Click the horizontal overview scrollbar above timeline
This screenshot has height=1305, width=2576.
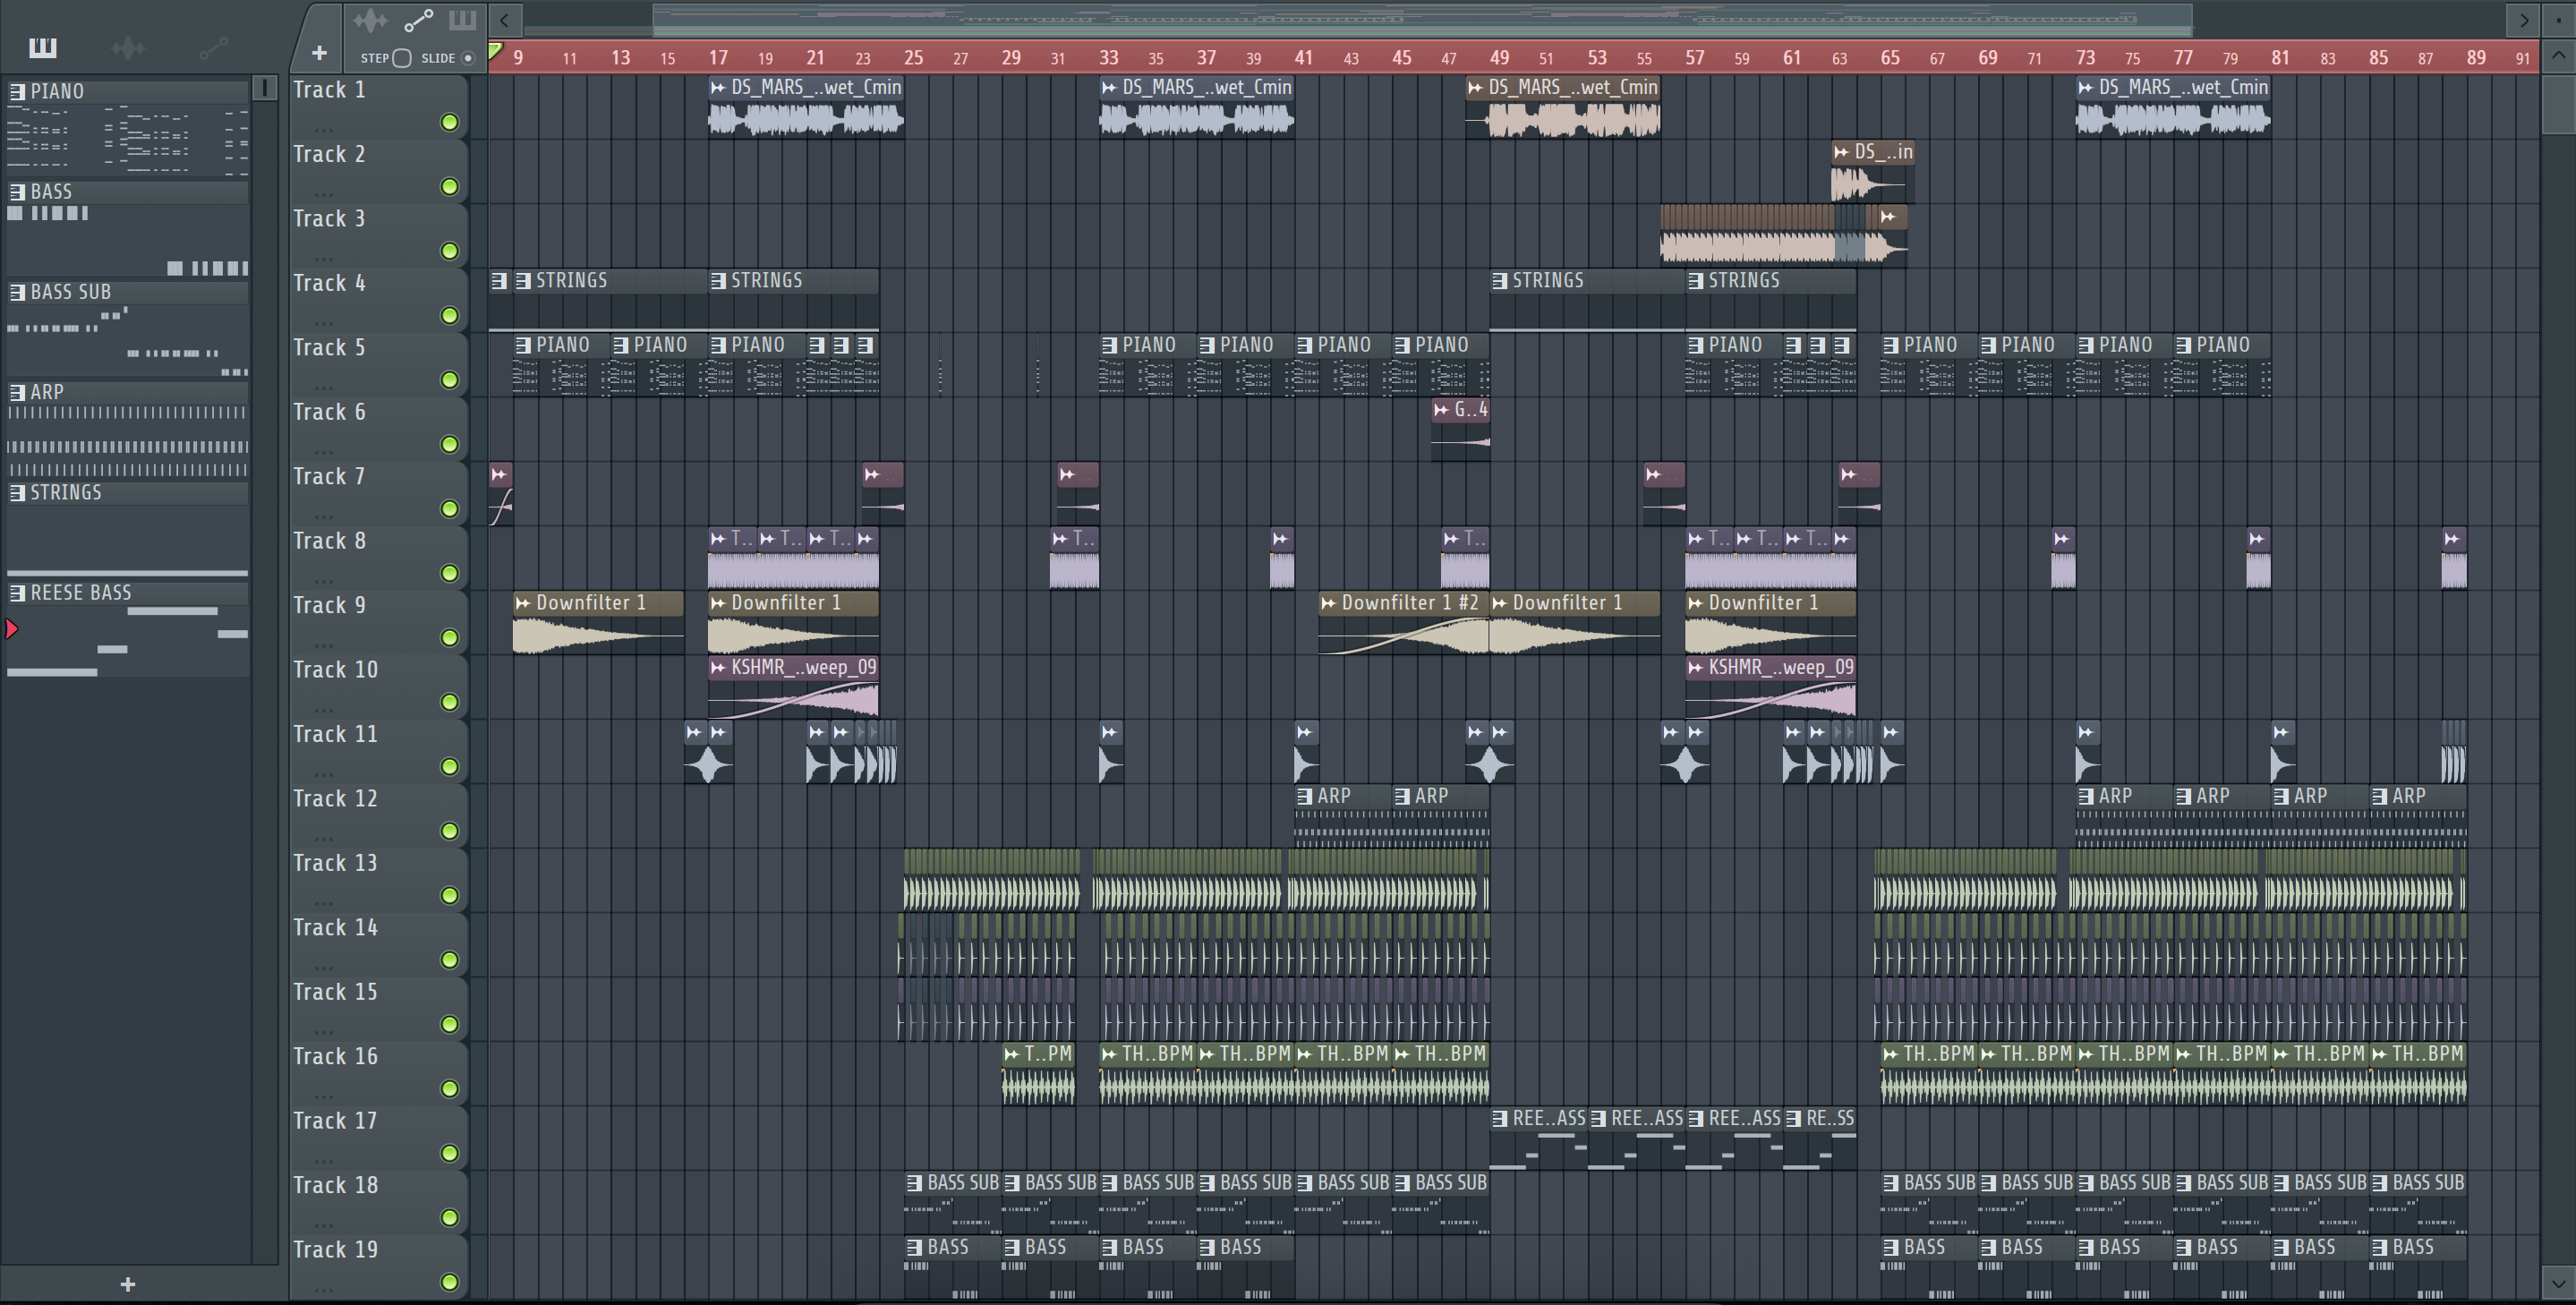[x=1423, y=19]
